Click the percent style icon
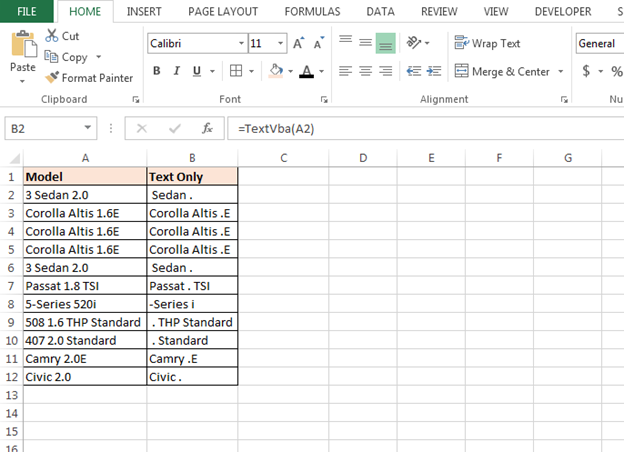This screenshot has width=624, height=452. [617, 71]
